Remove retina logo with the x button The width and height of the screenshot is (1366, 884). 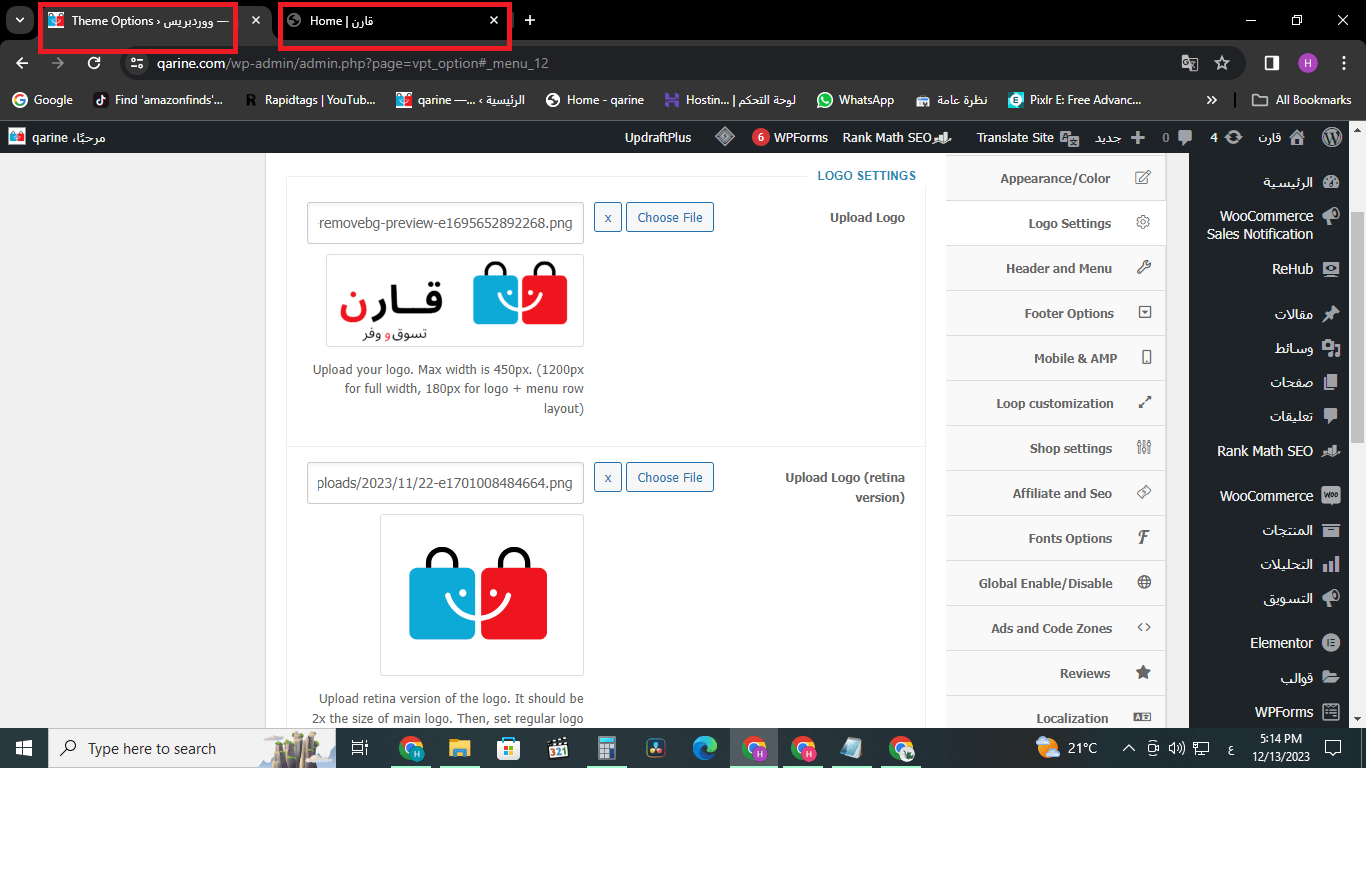point(607,477)
